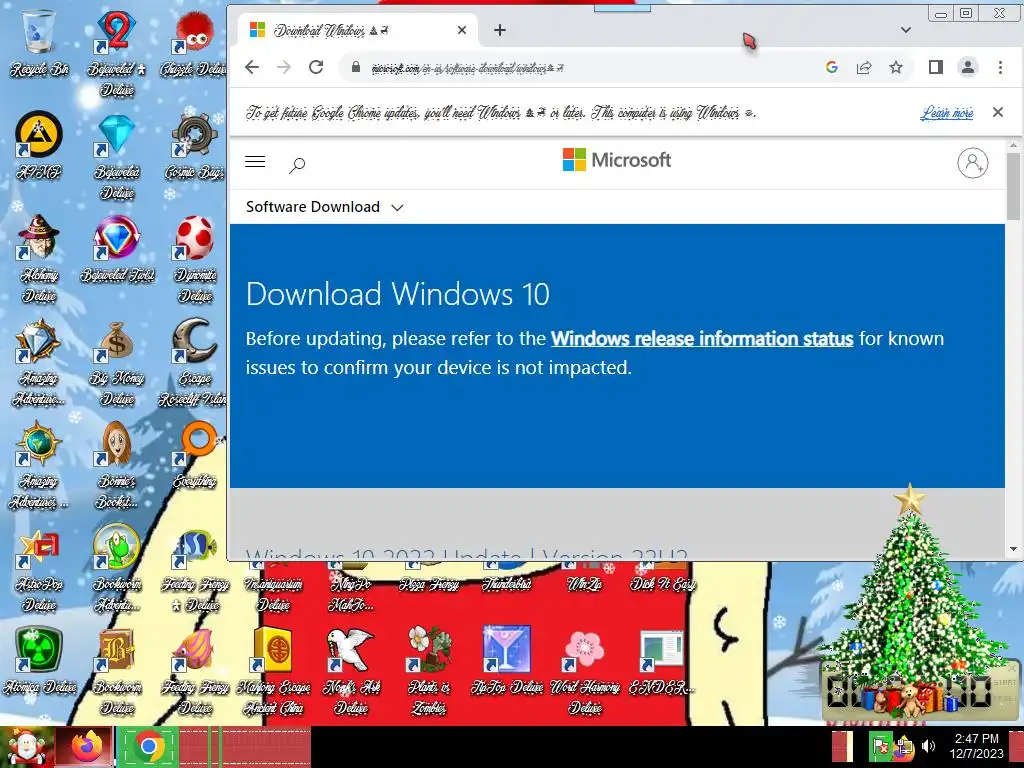Select the Alchemy Deluxe desktop icon
Viewport: 1024px width, 768px height.
point(39,259)
